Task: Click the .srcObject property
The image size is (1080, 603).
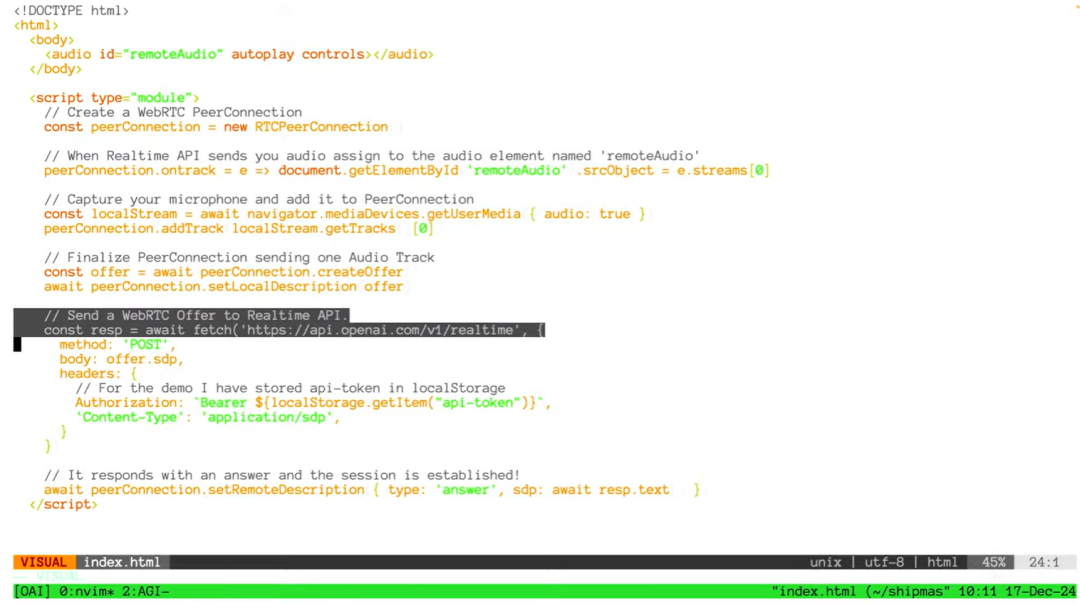Action: click(x=614, y=170)
